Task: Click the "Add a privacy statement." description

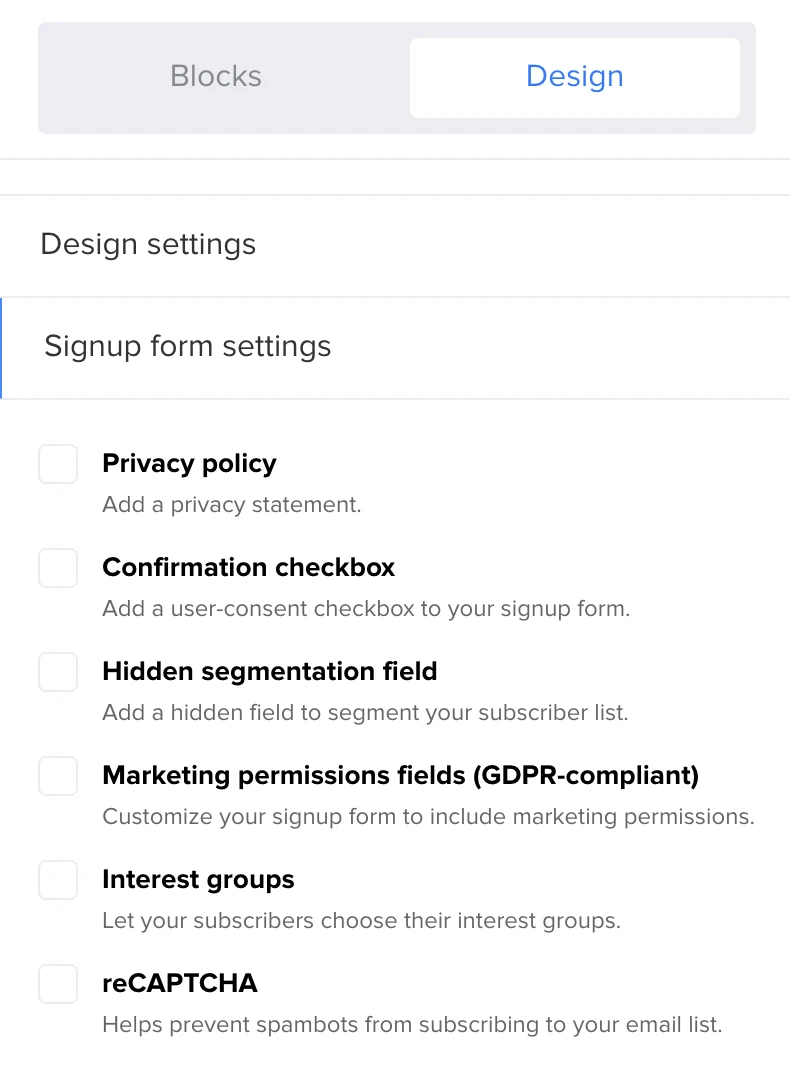Action: 232,505
